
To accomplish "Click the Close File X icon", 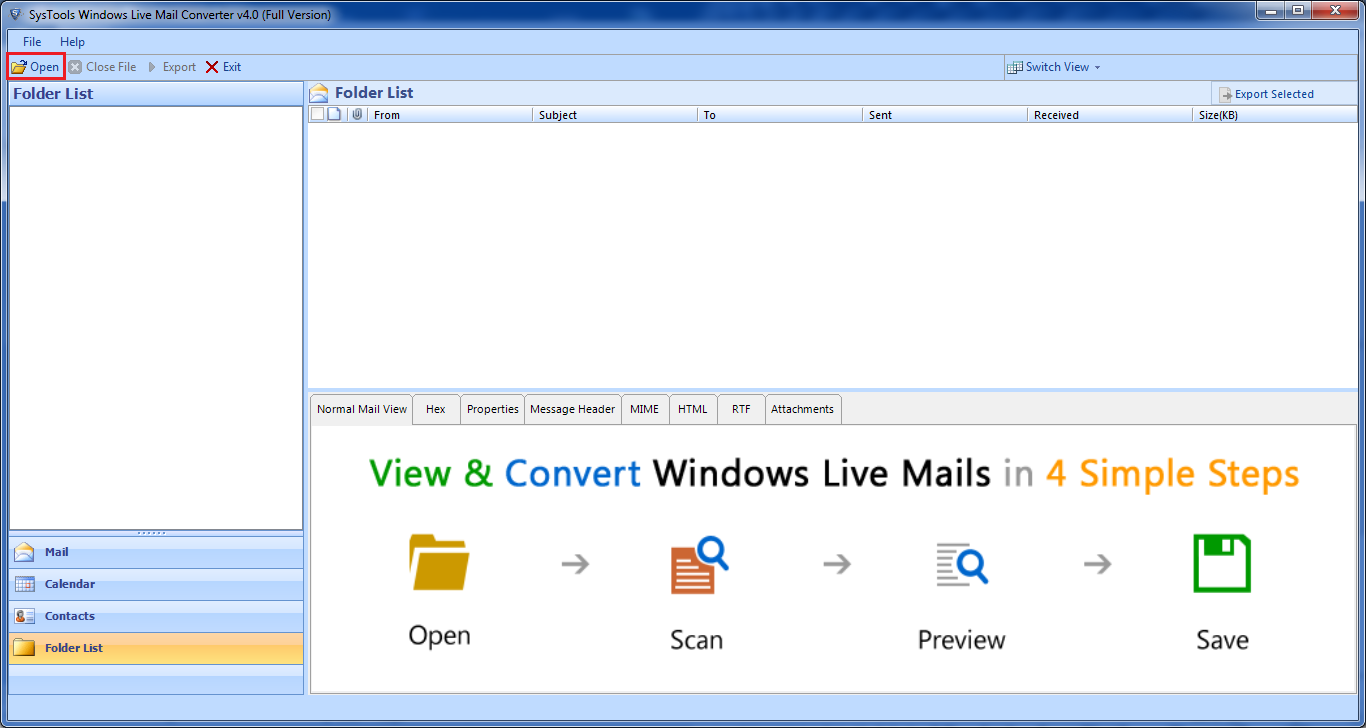I will pos(75,67).
